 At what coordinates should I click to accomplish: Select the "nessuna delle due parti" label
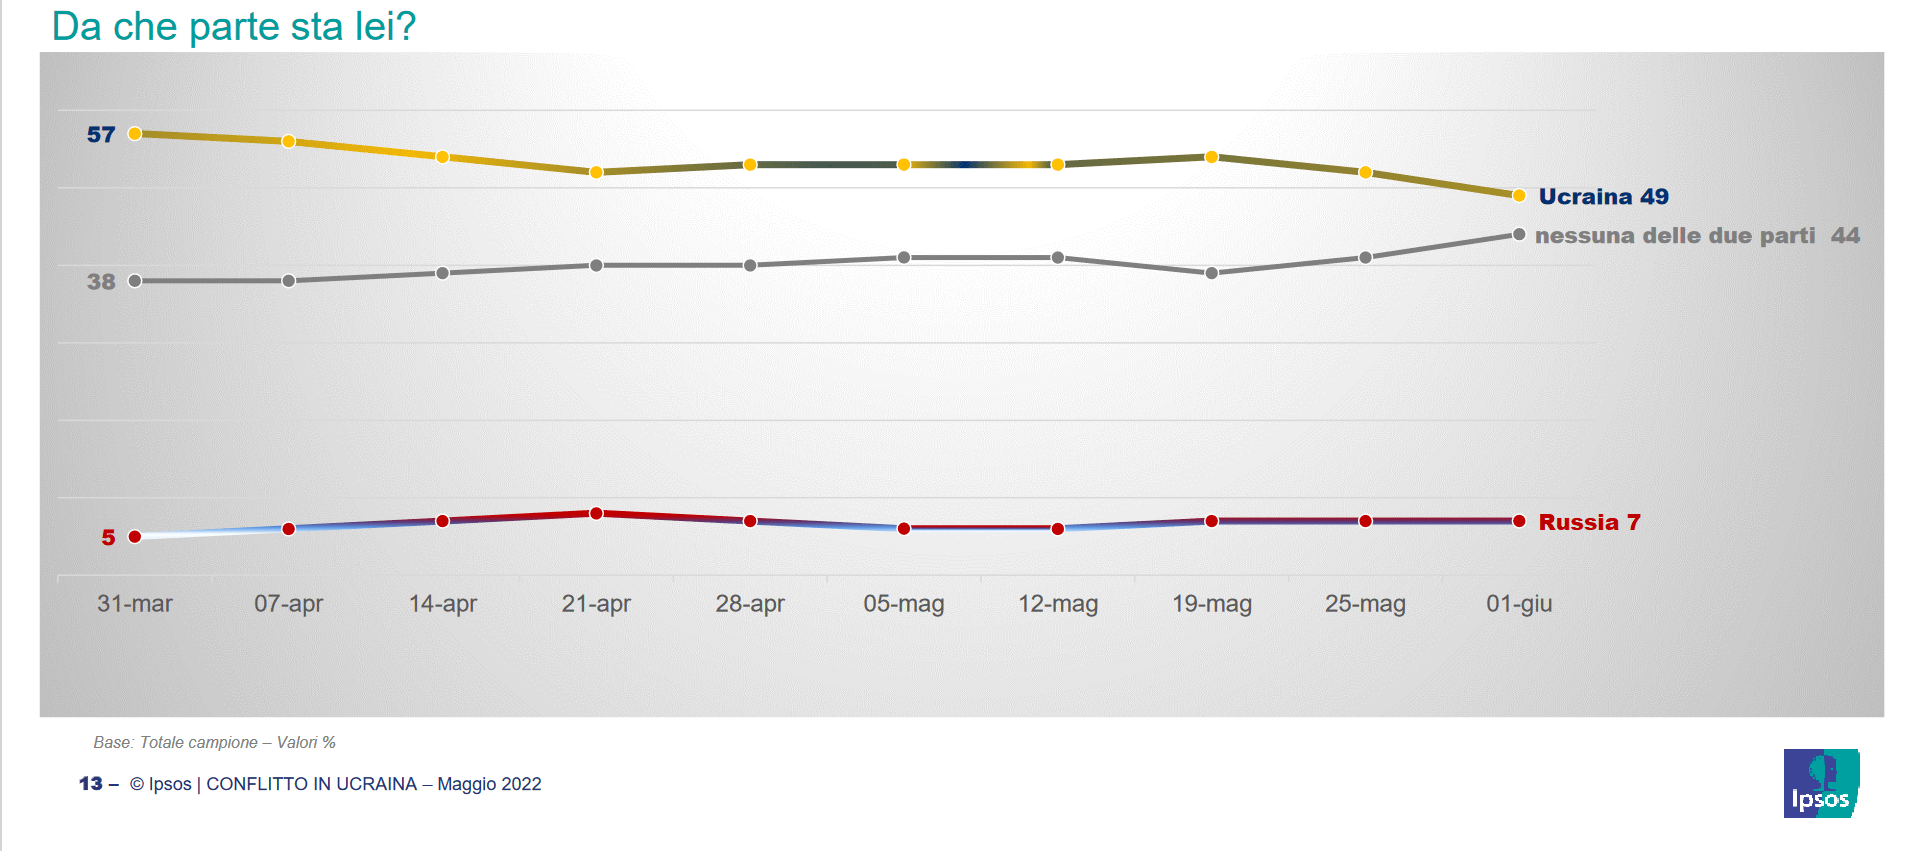tap(1675, 236)
